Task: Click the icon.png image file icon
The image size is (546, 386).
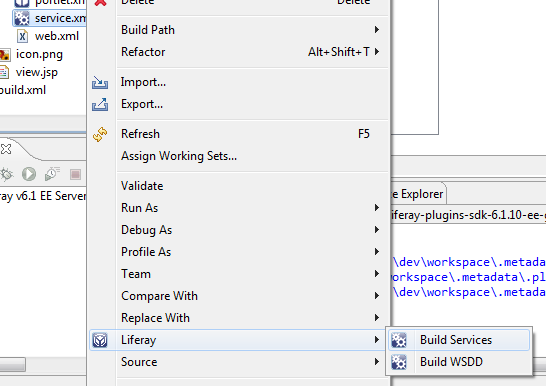Action: [x=5, y=54]
